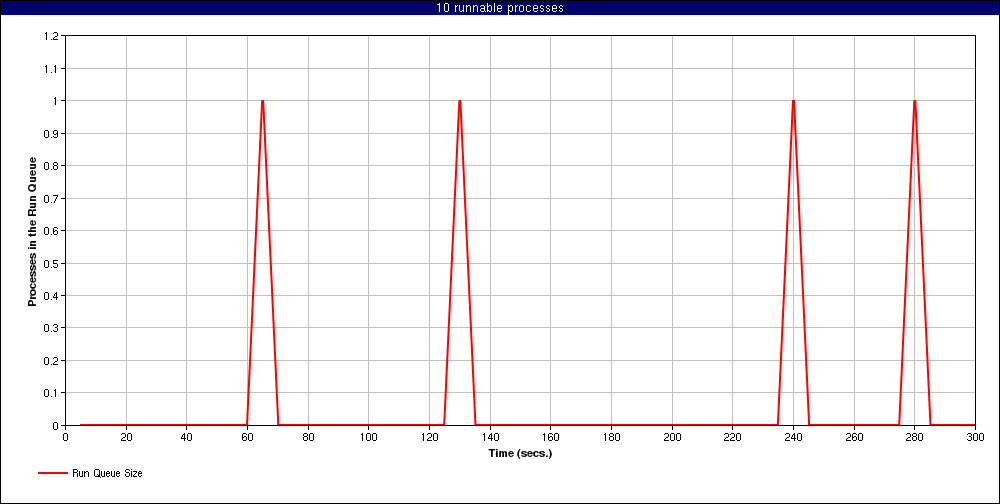
Task: Click the x-axis label 160
Action: pyautogui.click(x=550, y=437)
